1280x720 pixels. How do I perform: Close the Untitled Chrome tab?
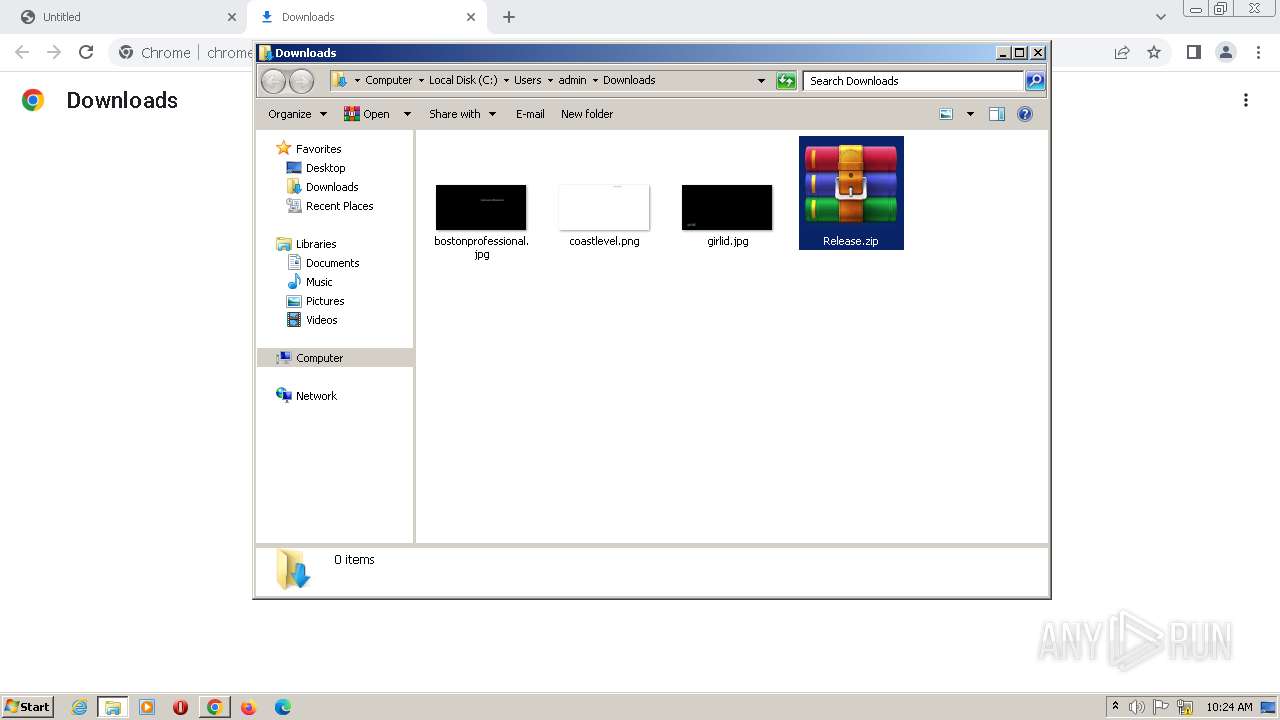[232, 17]
